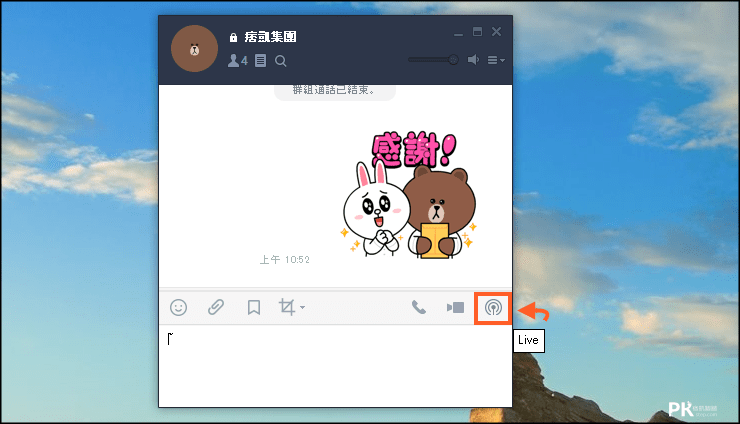740x424 pixels.
Task: Expand the screen capture options arrow
Action: pyautogui.click(x=303, y=307)
